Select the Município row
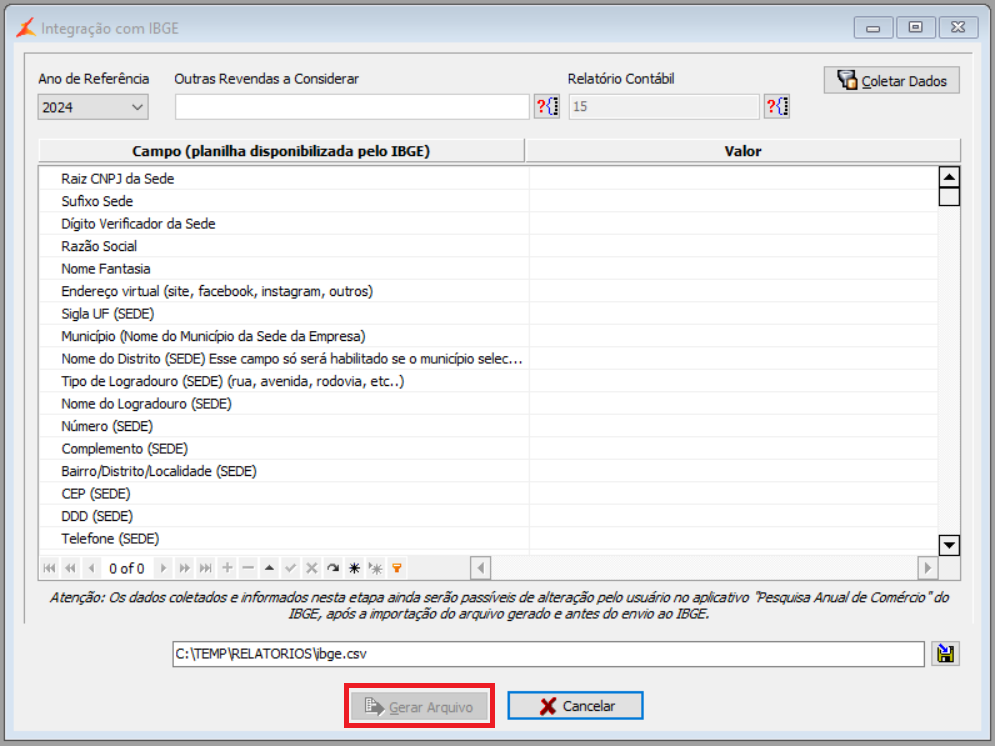 488,336
